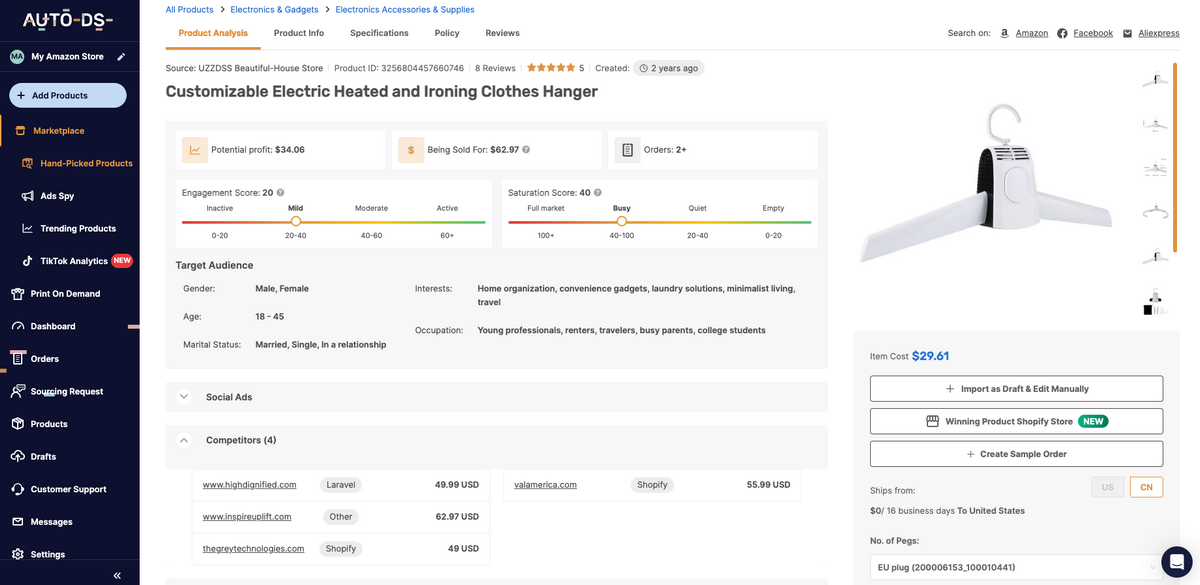Click the Being Sold For dollar icon

411,150
